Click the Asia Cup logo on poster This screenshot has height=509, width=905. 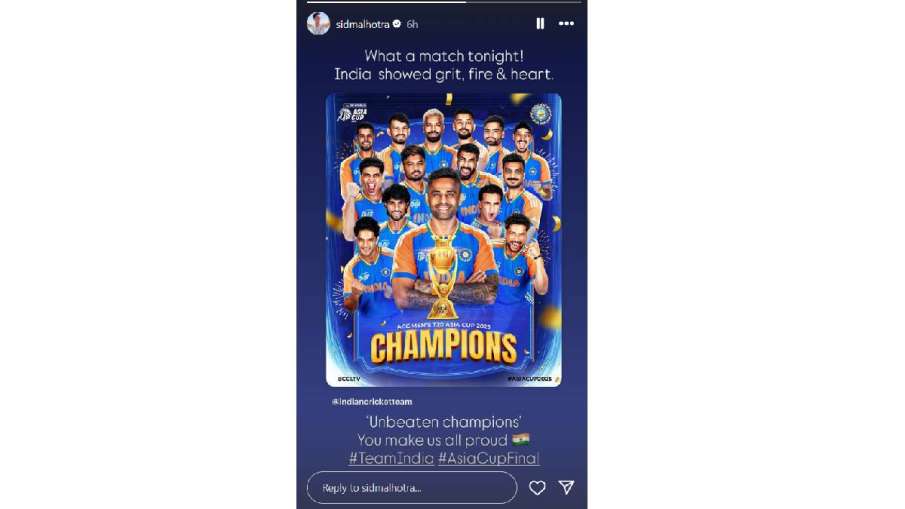pos(353,112)
